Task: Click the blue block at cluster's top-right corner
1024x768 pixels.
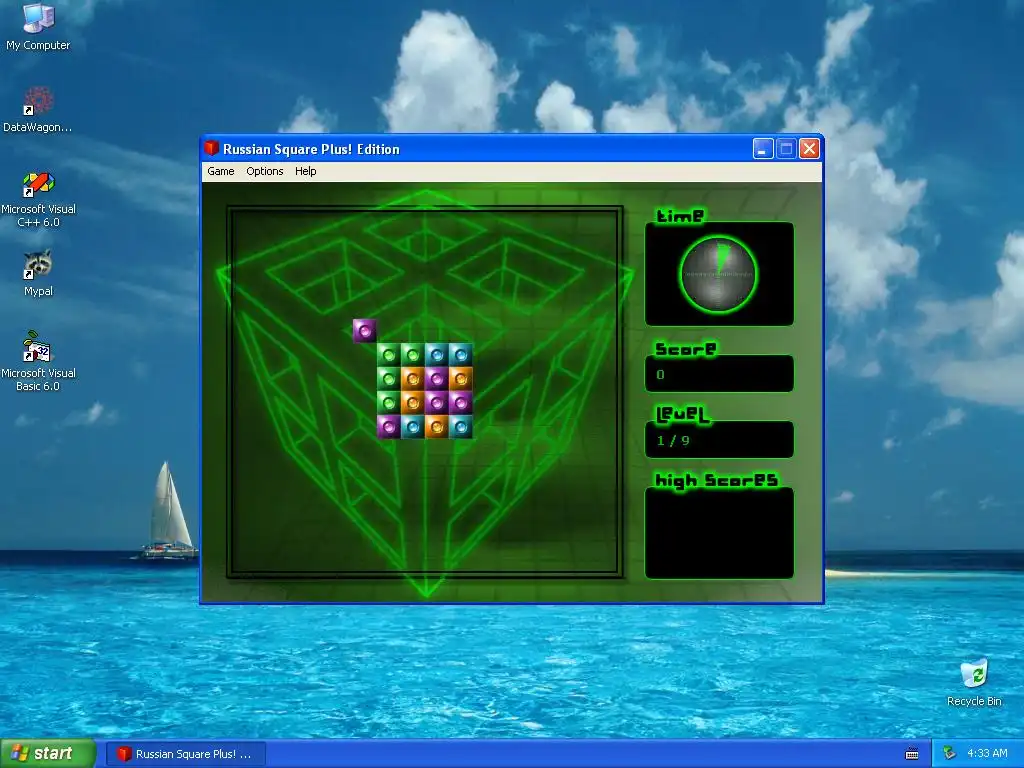Action: (460, 355)
